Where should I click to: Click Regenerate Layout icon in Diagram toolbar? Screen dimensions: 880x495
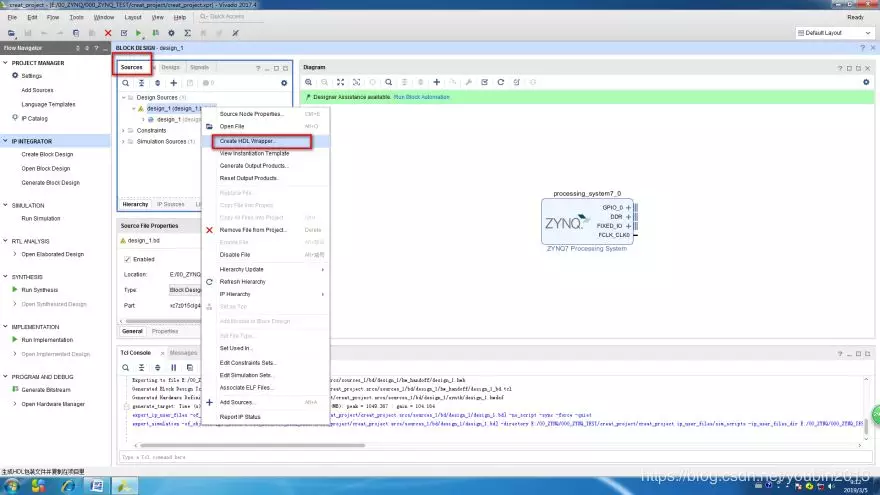tap(501, 82)
